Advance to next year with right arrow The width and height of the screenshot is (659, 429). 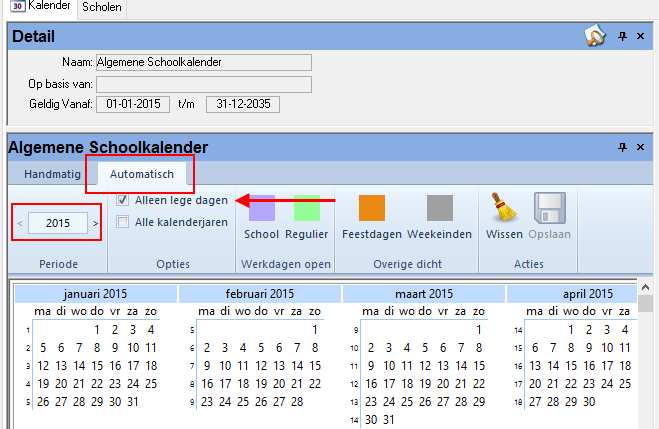click(96, 223)
